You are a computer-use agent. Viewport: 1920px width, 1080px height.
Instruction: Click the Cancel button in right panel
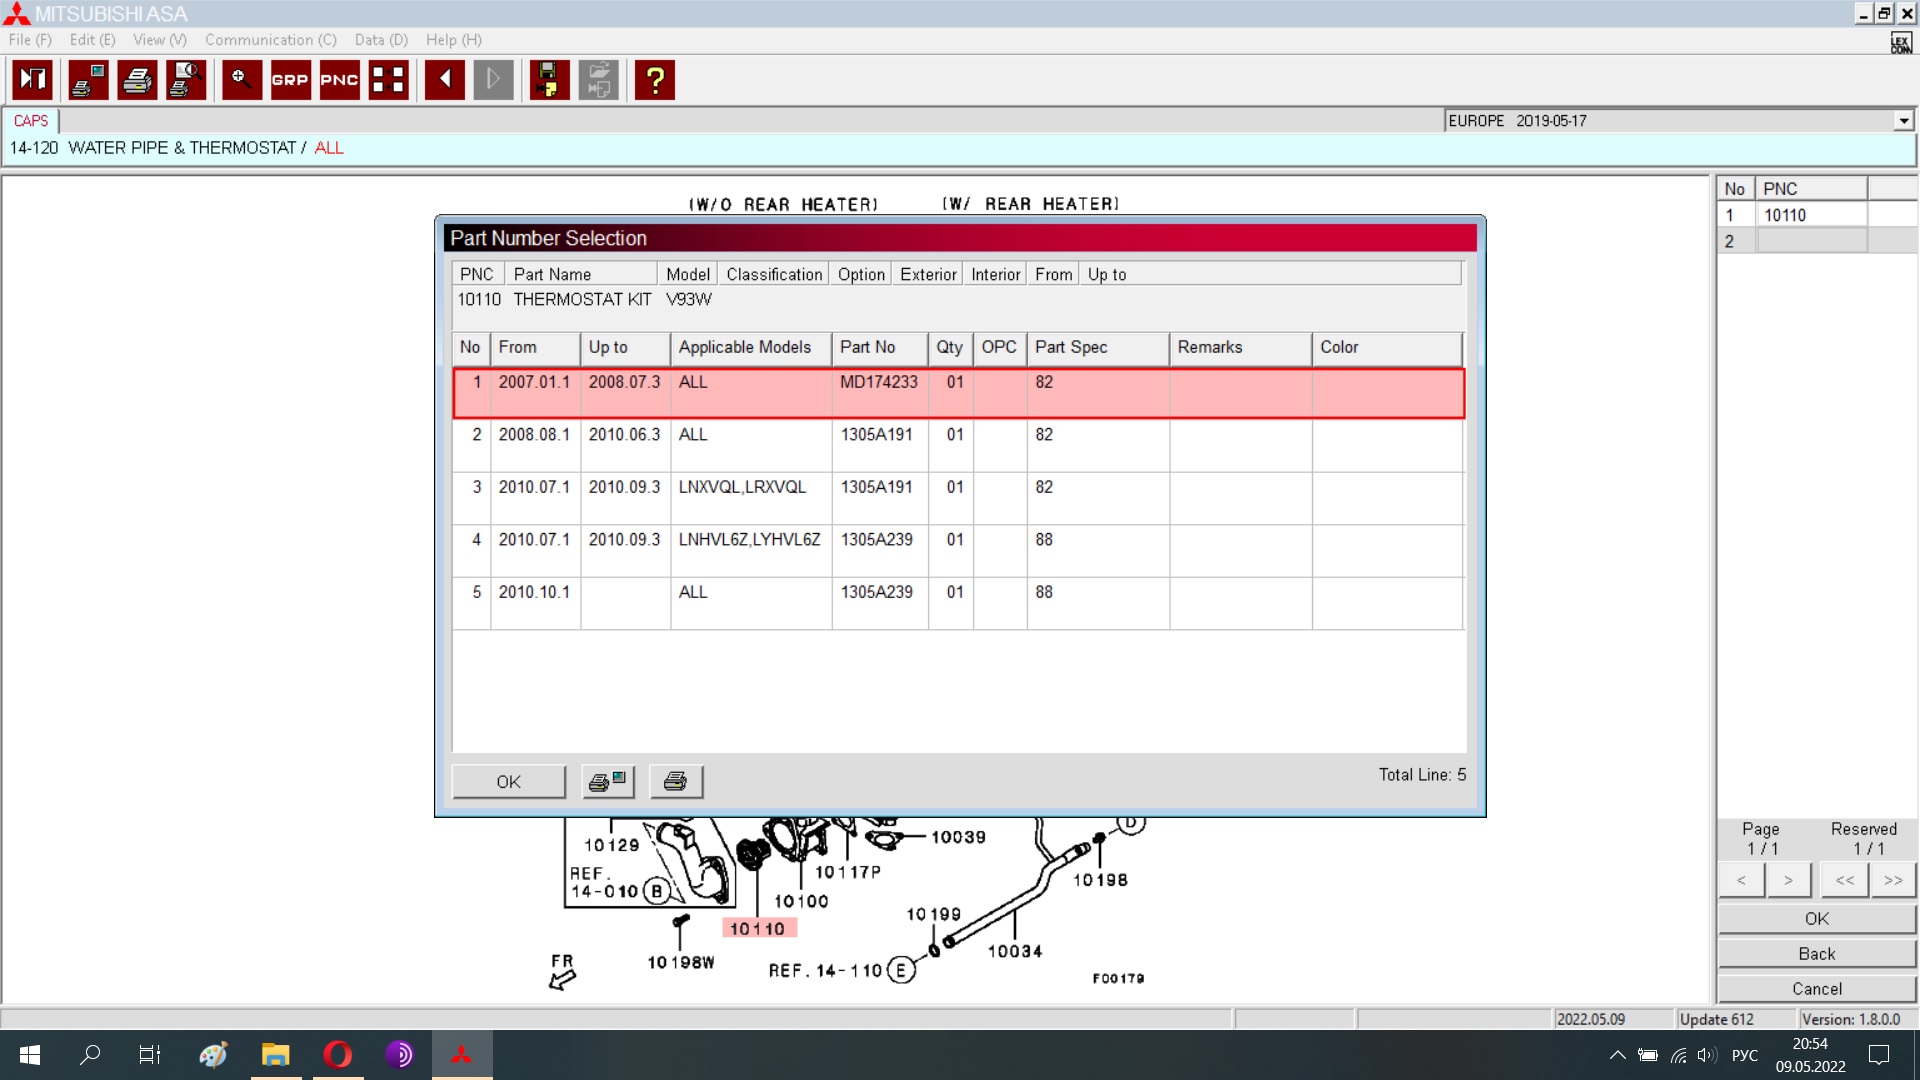(x=1816, y=988)
